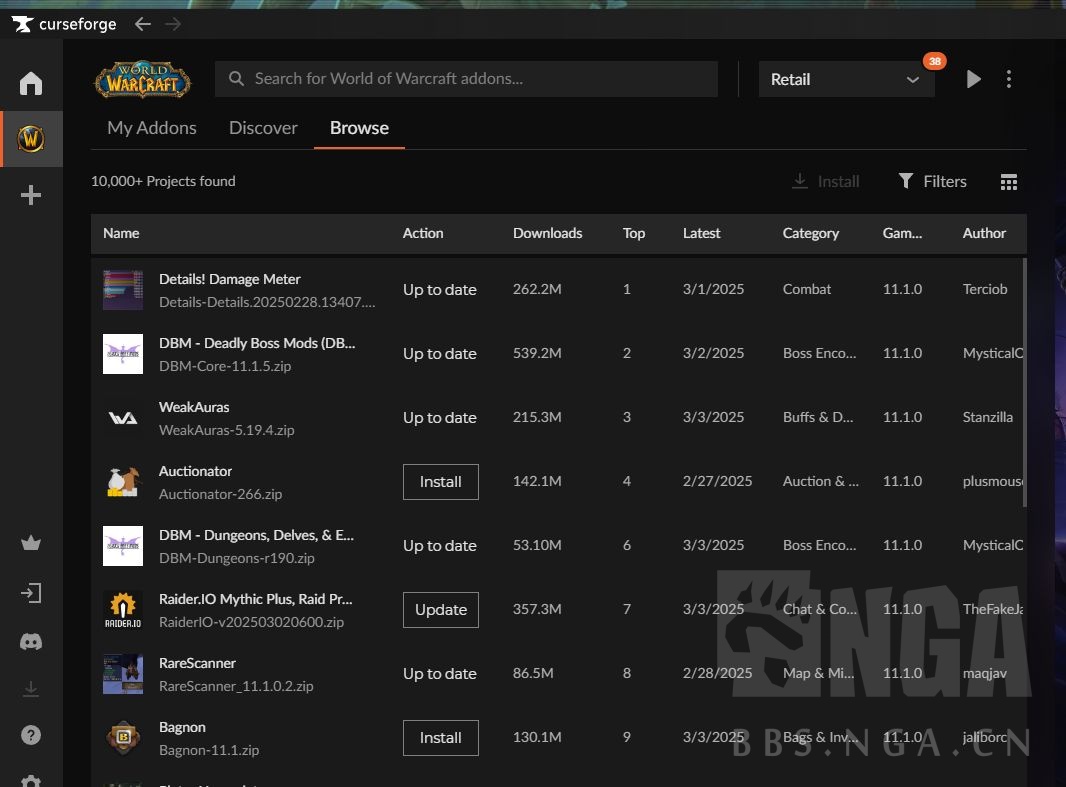This screenshot has width=1066, height=787.
Task: Open the help question mark icon
Action: click(31, 735)
